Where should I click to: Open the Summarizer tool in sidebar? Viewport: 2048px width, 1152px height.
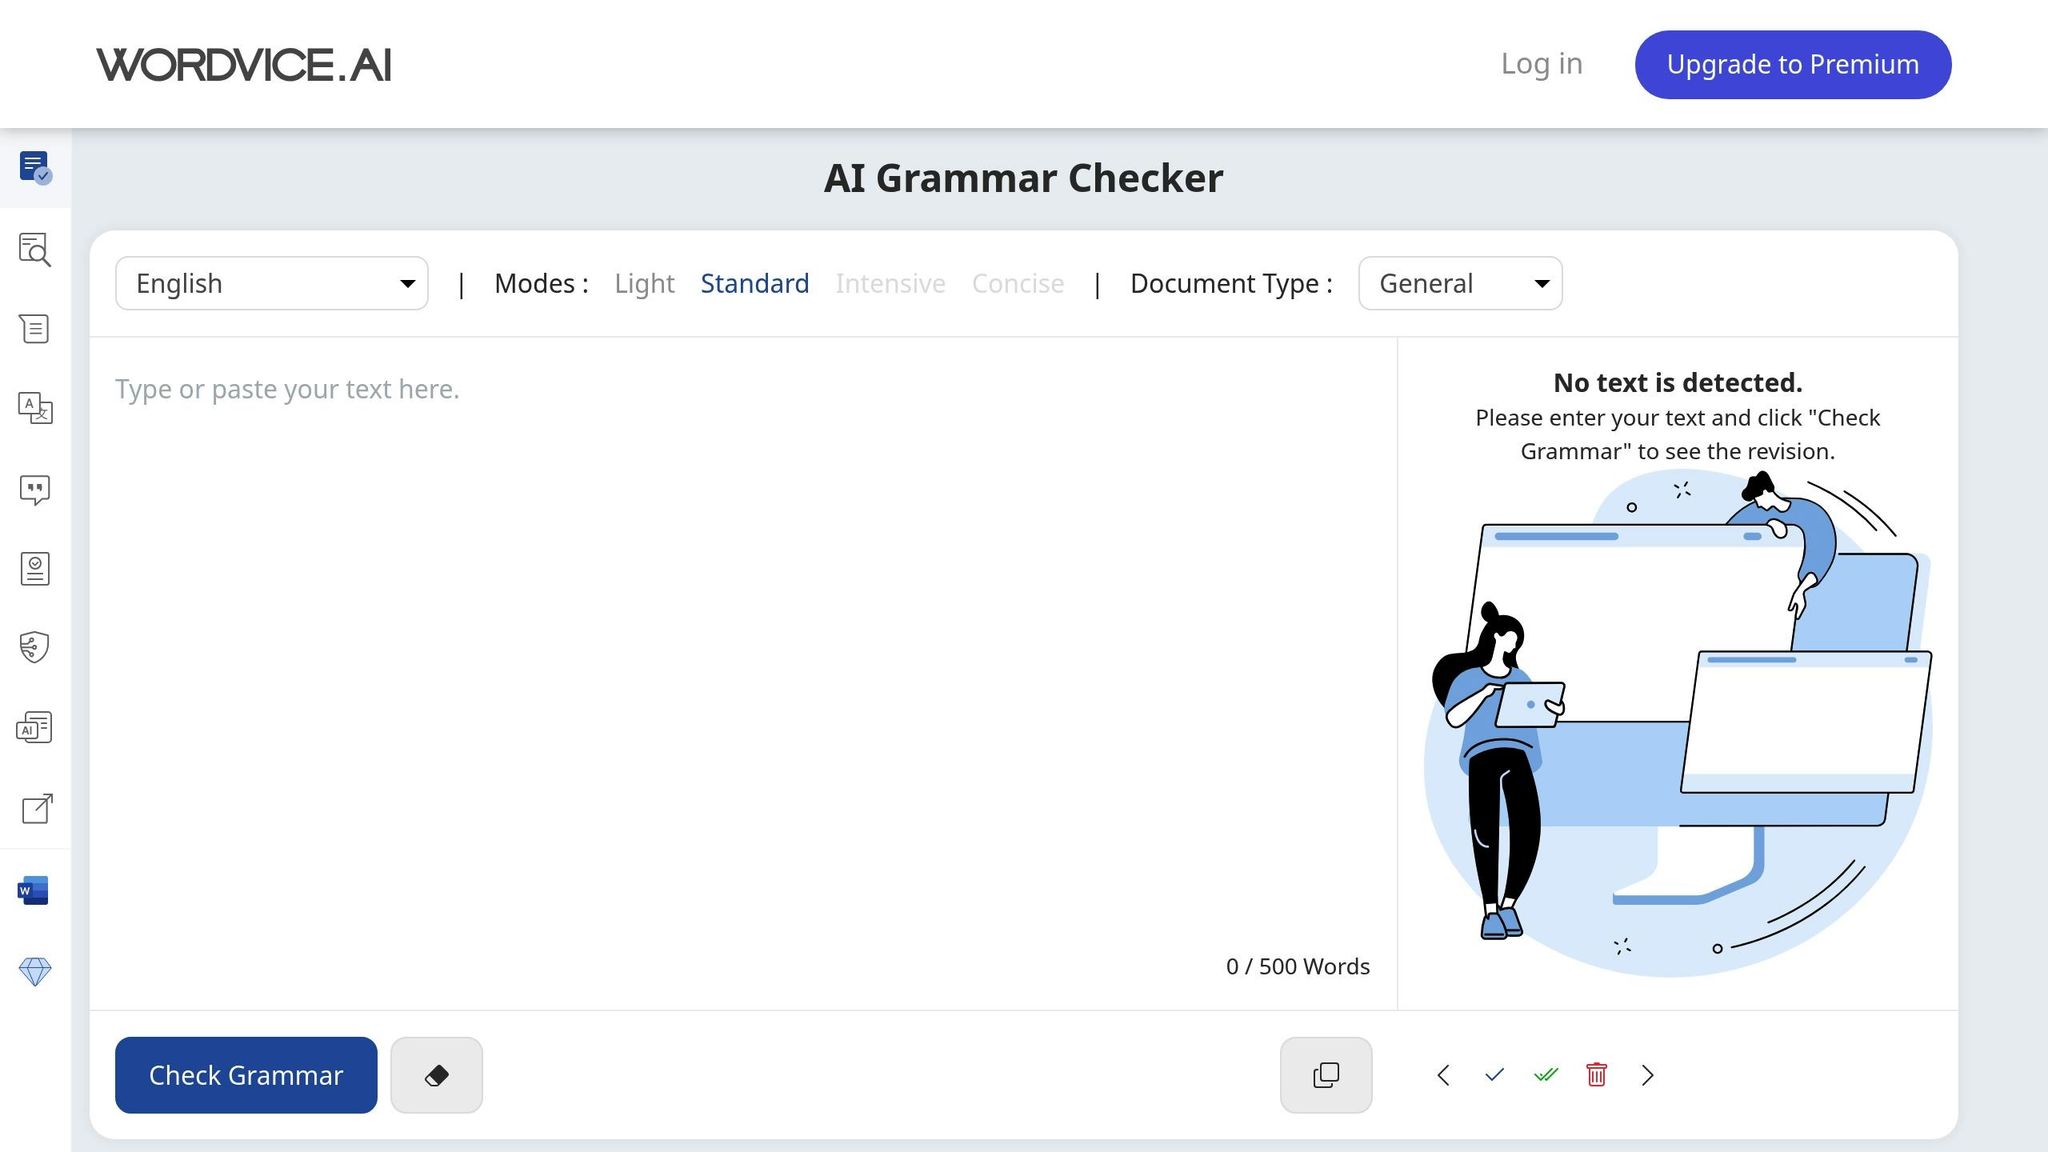[34, 328]
